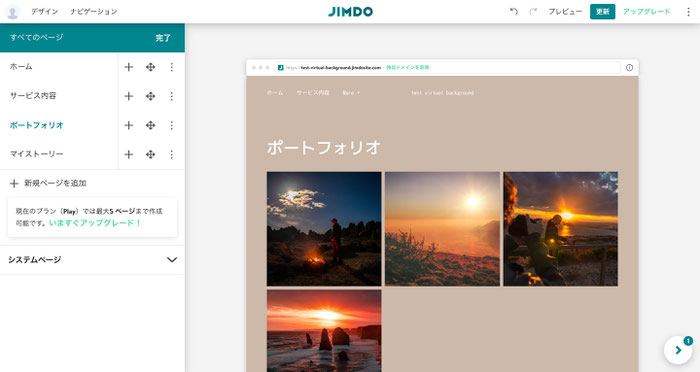
Task: Open the user profile avatar
Action: point(12,12)
